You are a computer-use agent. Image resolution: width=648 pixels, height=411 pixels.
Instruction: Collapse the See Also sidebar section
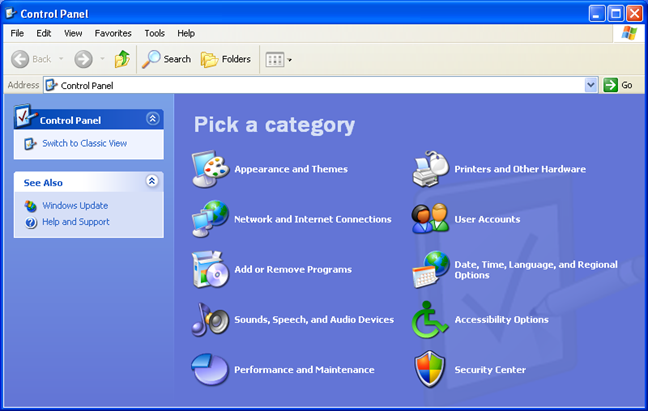pos(152,182)
